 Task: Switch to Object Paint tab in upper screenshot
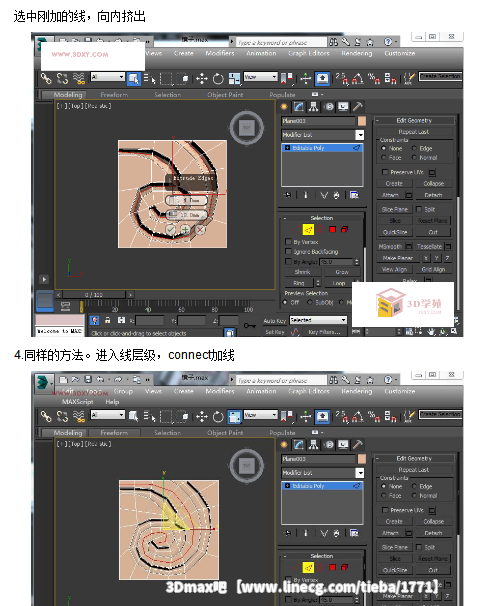pyautogui.click(x=225, y=95)
